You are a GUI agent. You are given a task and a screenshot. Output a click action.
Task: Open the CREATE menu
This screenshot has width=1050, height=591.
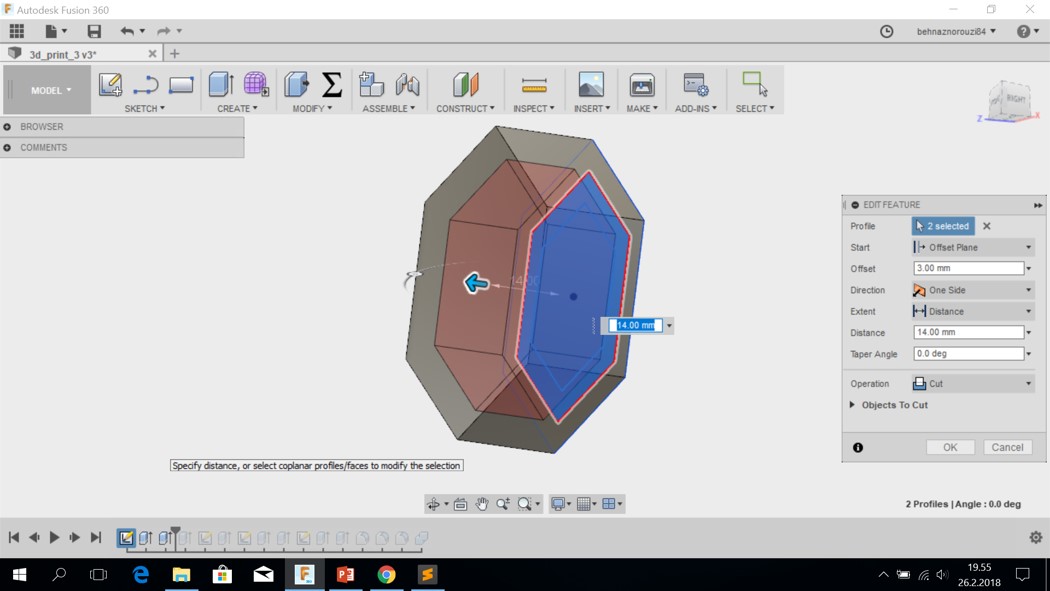[x=237, y=108]
